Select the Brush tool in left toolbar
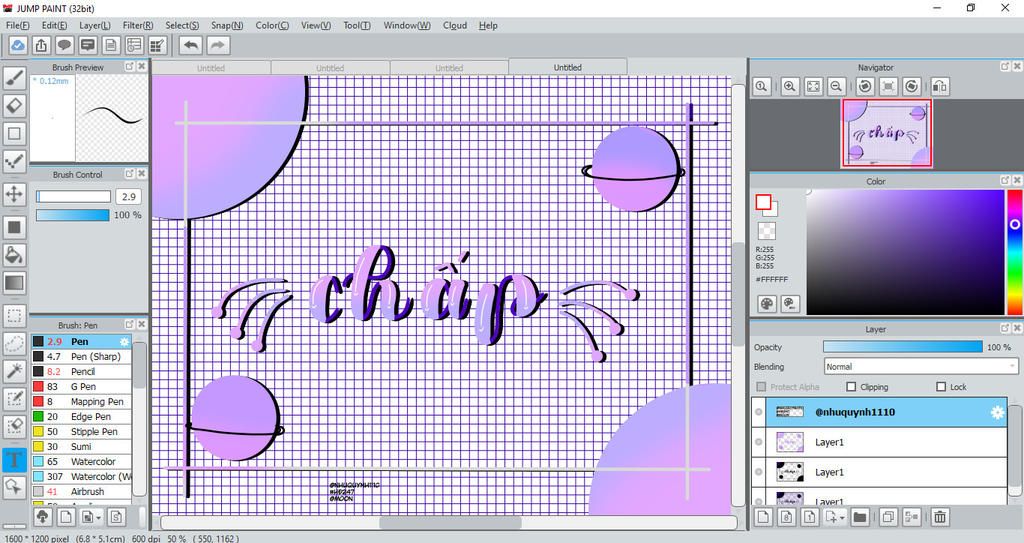The width and height of the screenshot is (1024, 543). point(14,78)
